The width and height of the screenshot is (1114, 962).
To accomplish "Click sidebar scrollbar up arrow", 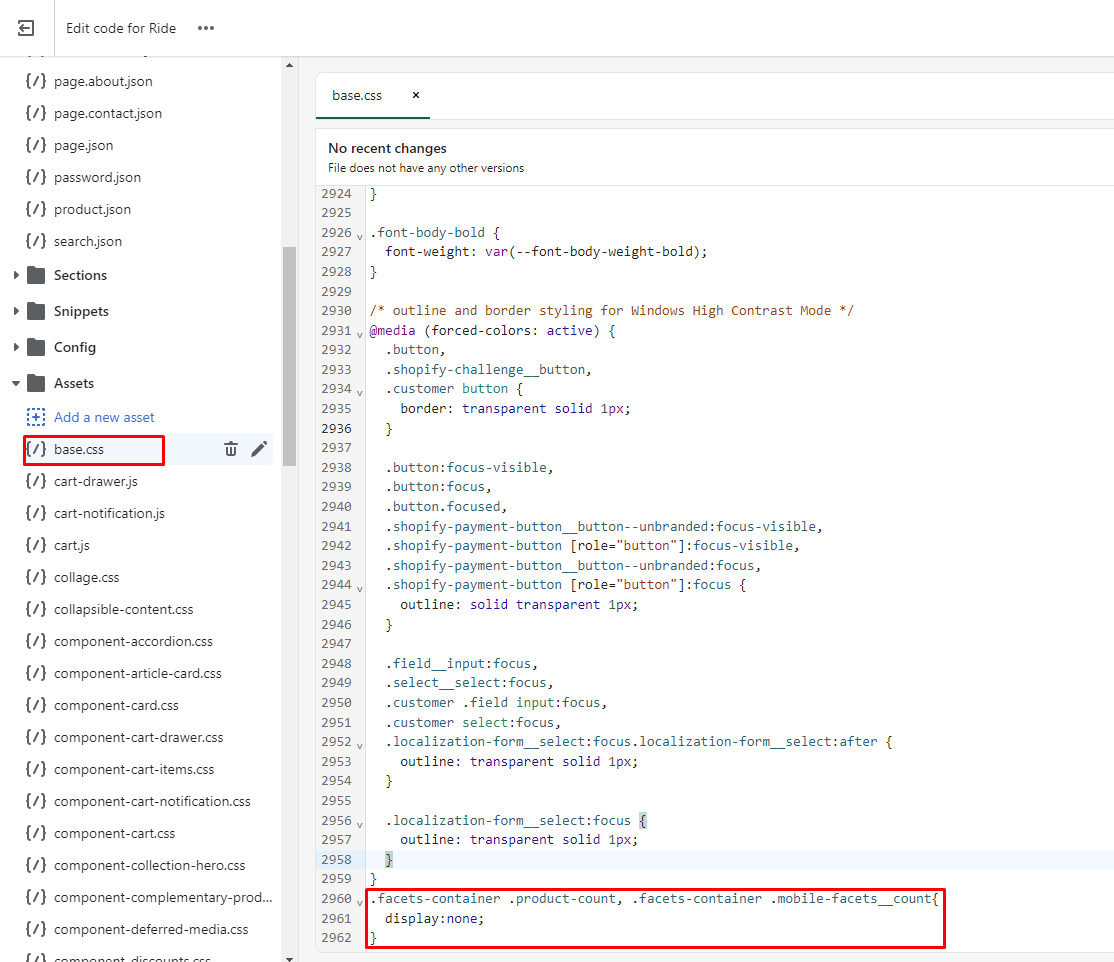I will tap(289, 65).
